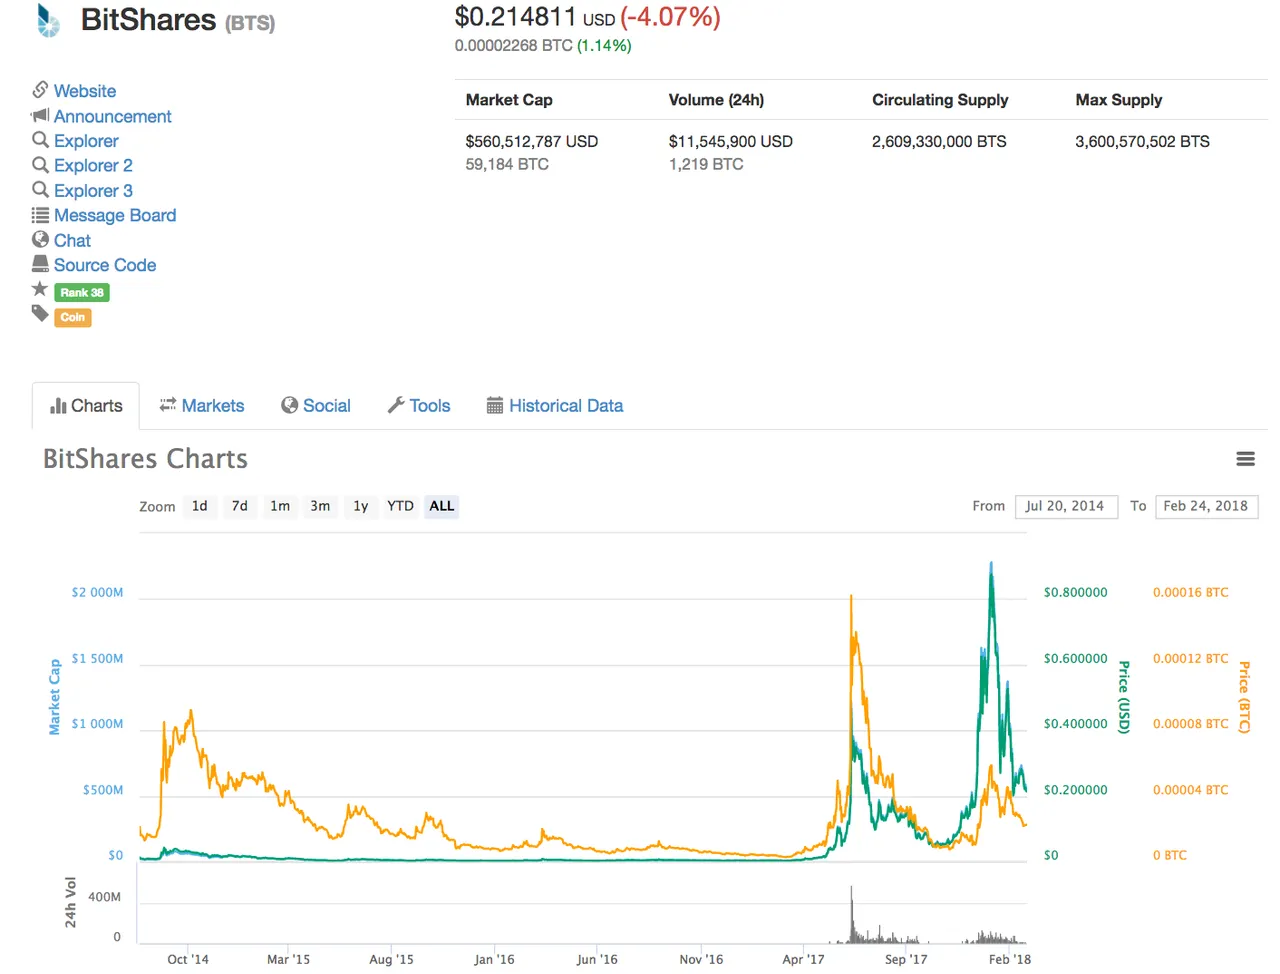The image size is (1280, 974).
Task: Open the Message Board link
Action: (x=115, y=216)
